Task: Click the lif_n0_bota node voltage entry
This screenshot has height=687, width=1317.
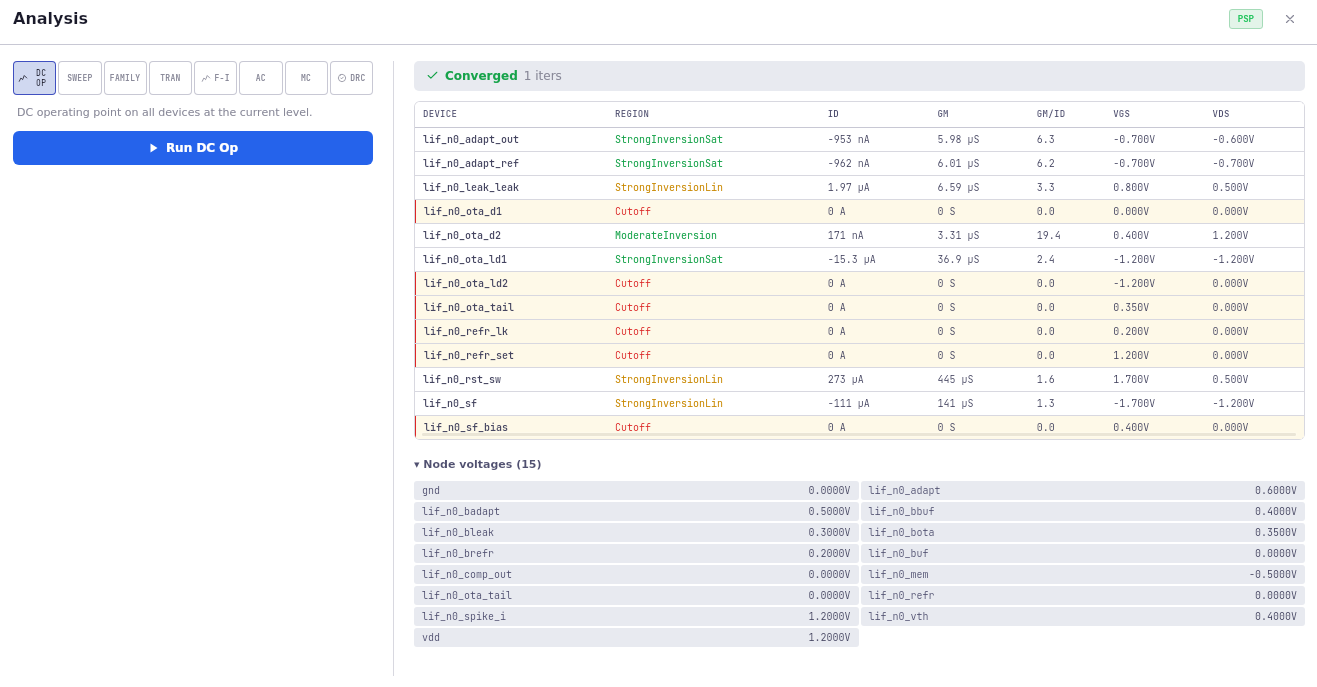Action: [x=1082, y=533]
